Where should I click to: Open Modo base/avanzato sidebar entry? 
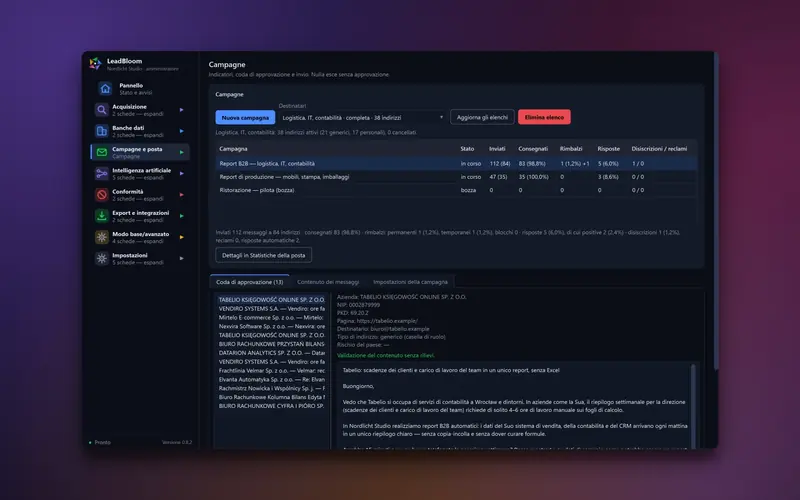(140, 237)
